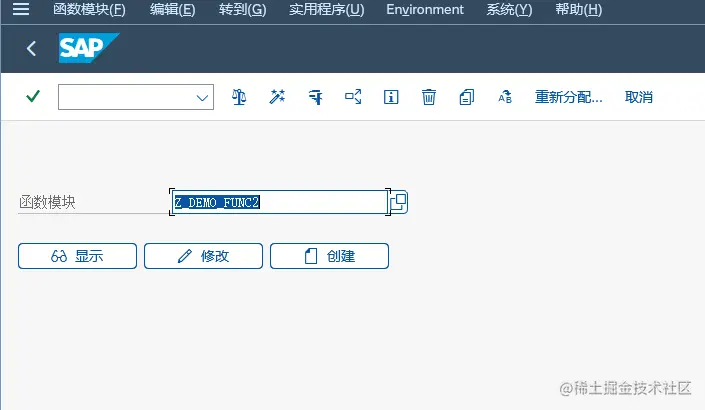Image resolution: width=705 pixels, height=410 pixels.
Task: Click the green checkmark enter icon
Action: (x=33, y=96)
